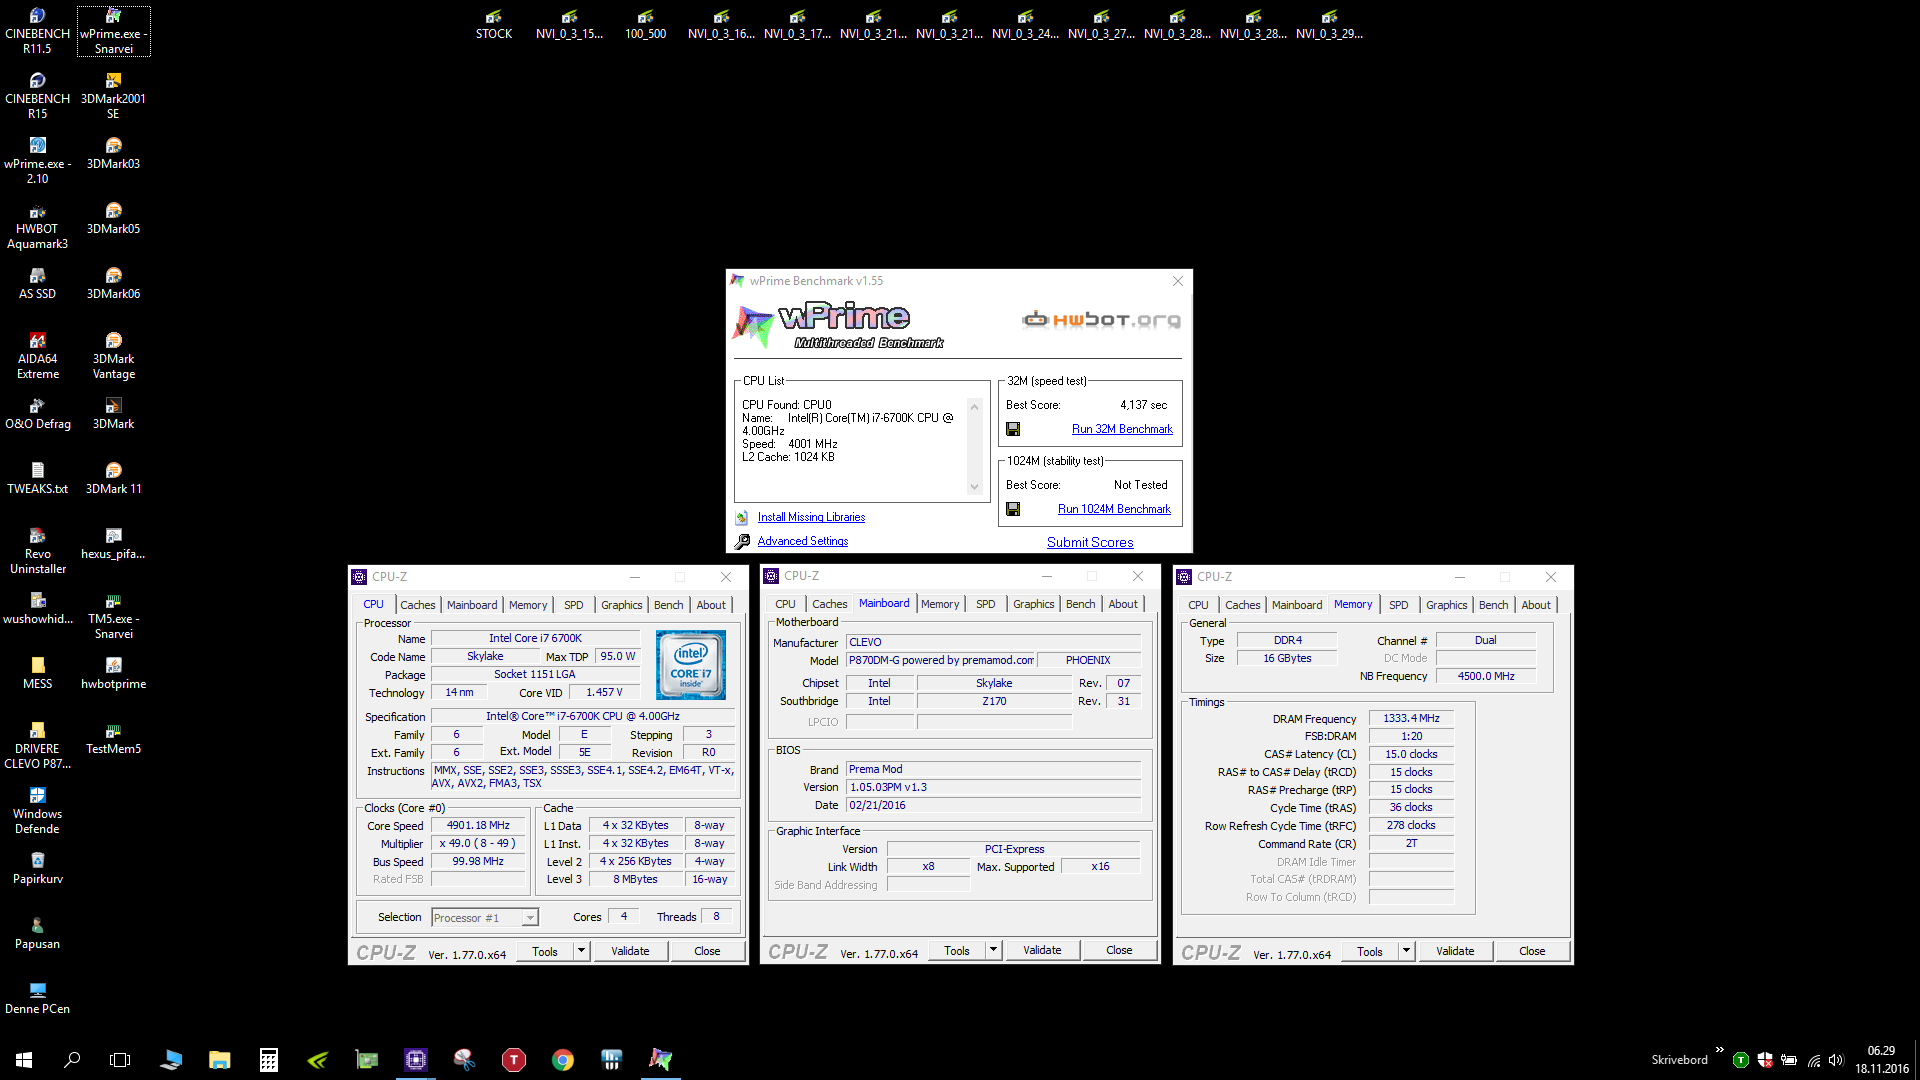Click Install Missing Libraries link
Viewport: 1920px width, 1080px height.
tap(811, 517)
